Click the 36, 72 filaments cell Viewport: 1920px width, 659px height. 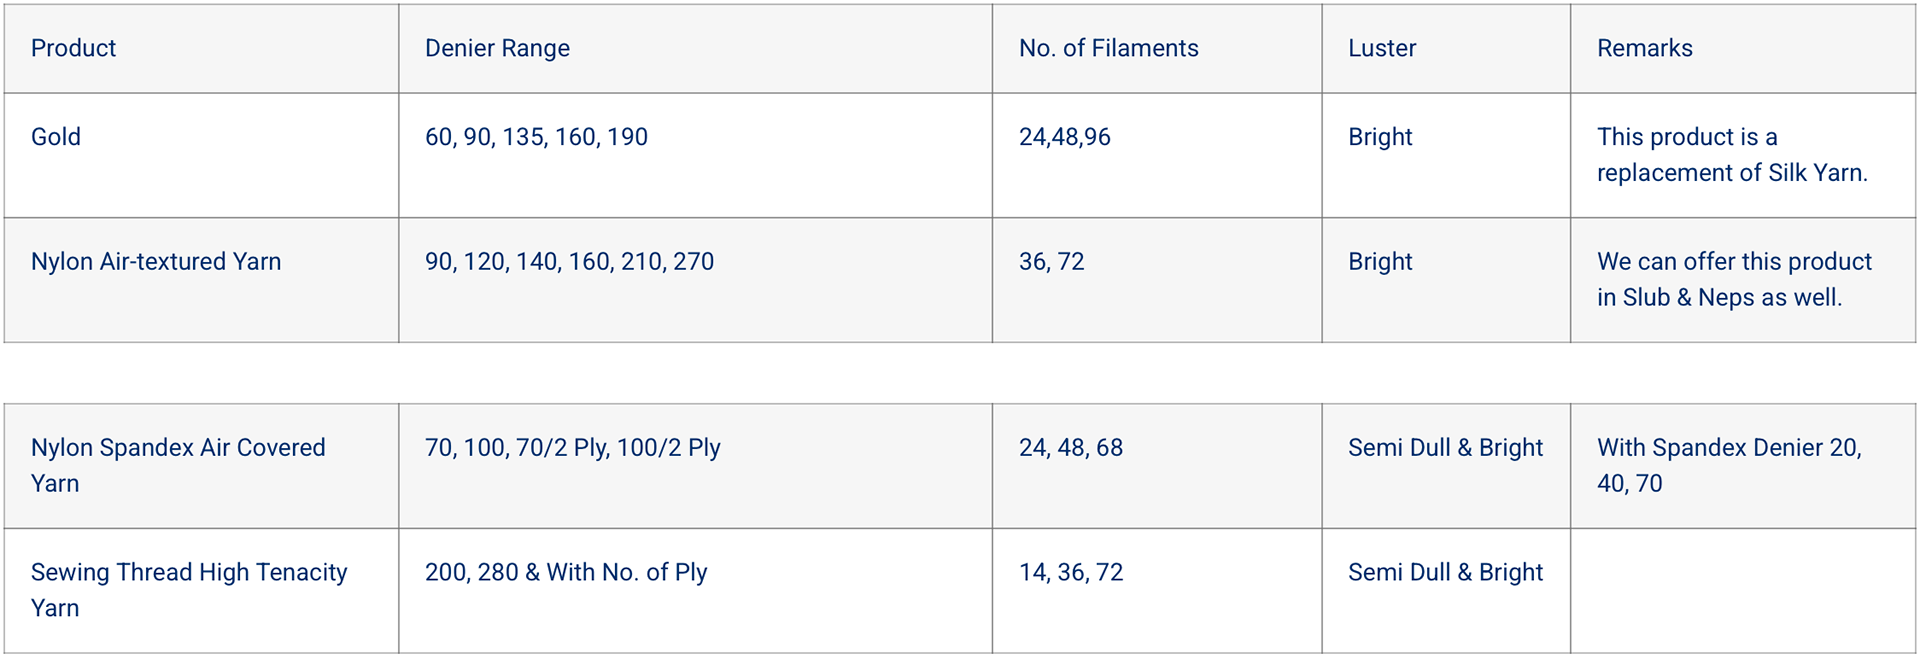coord(1051,262)
